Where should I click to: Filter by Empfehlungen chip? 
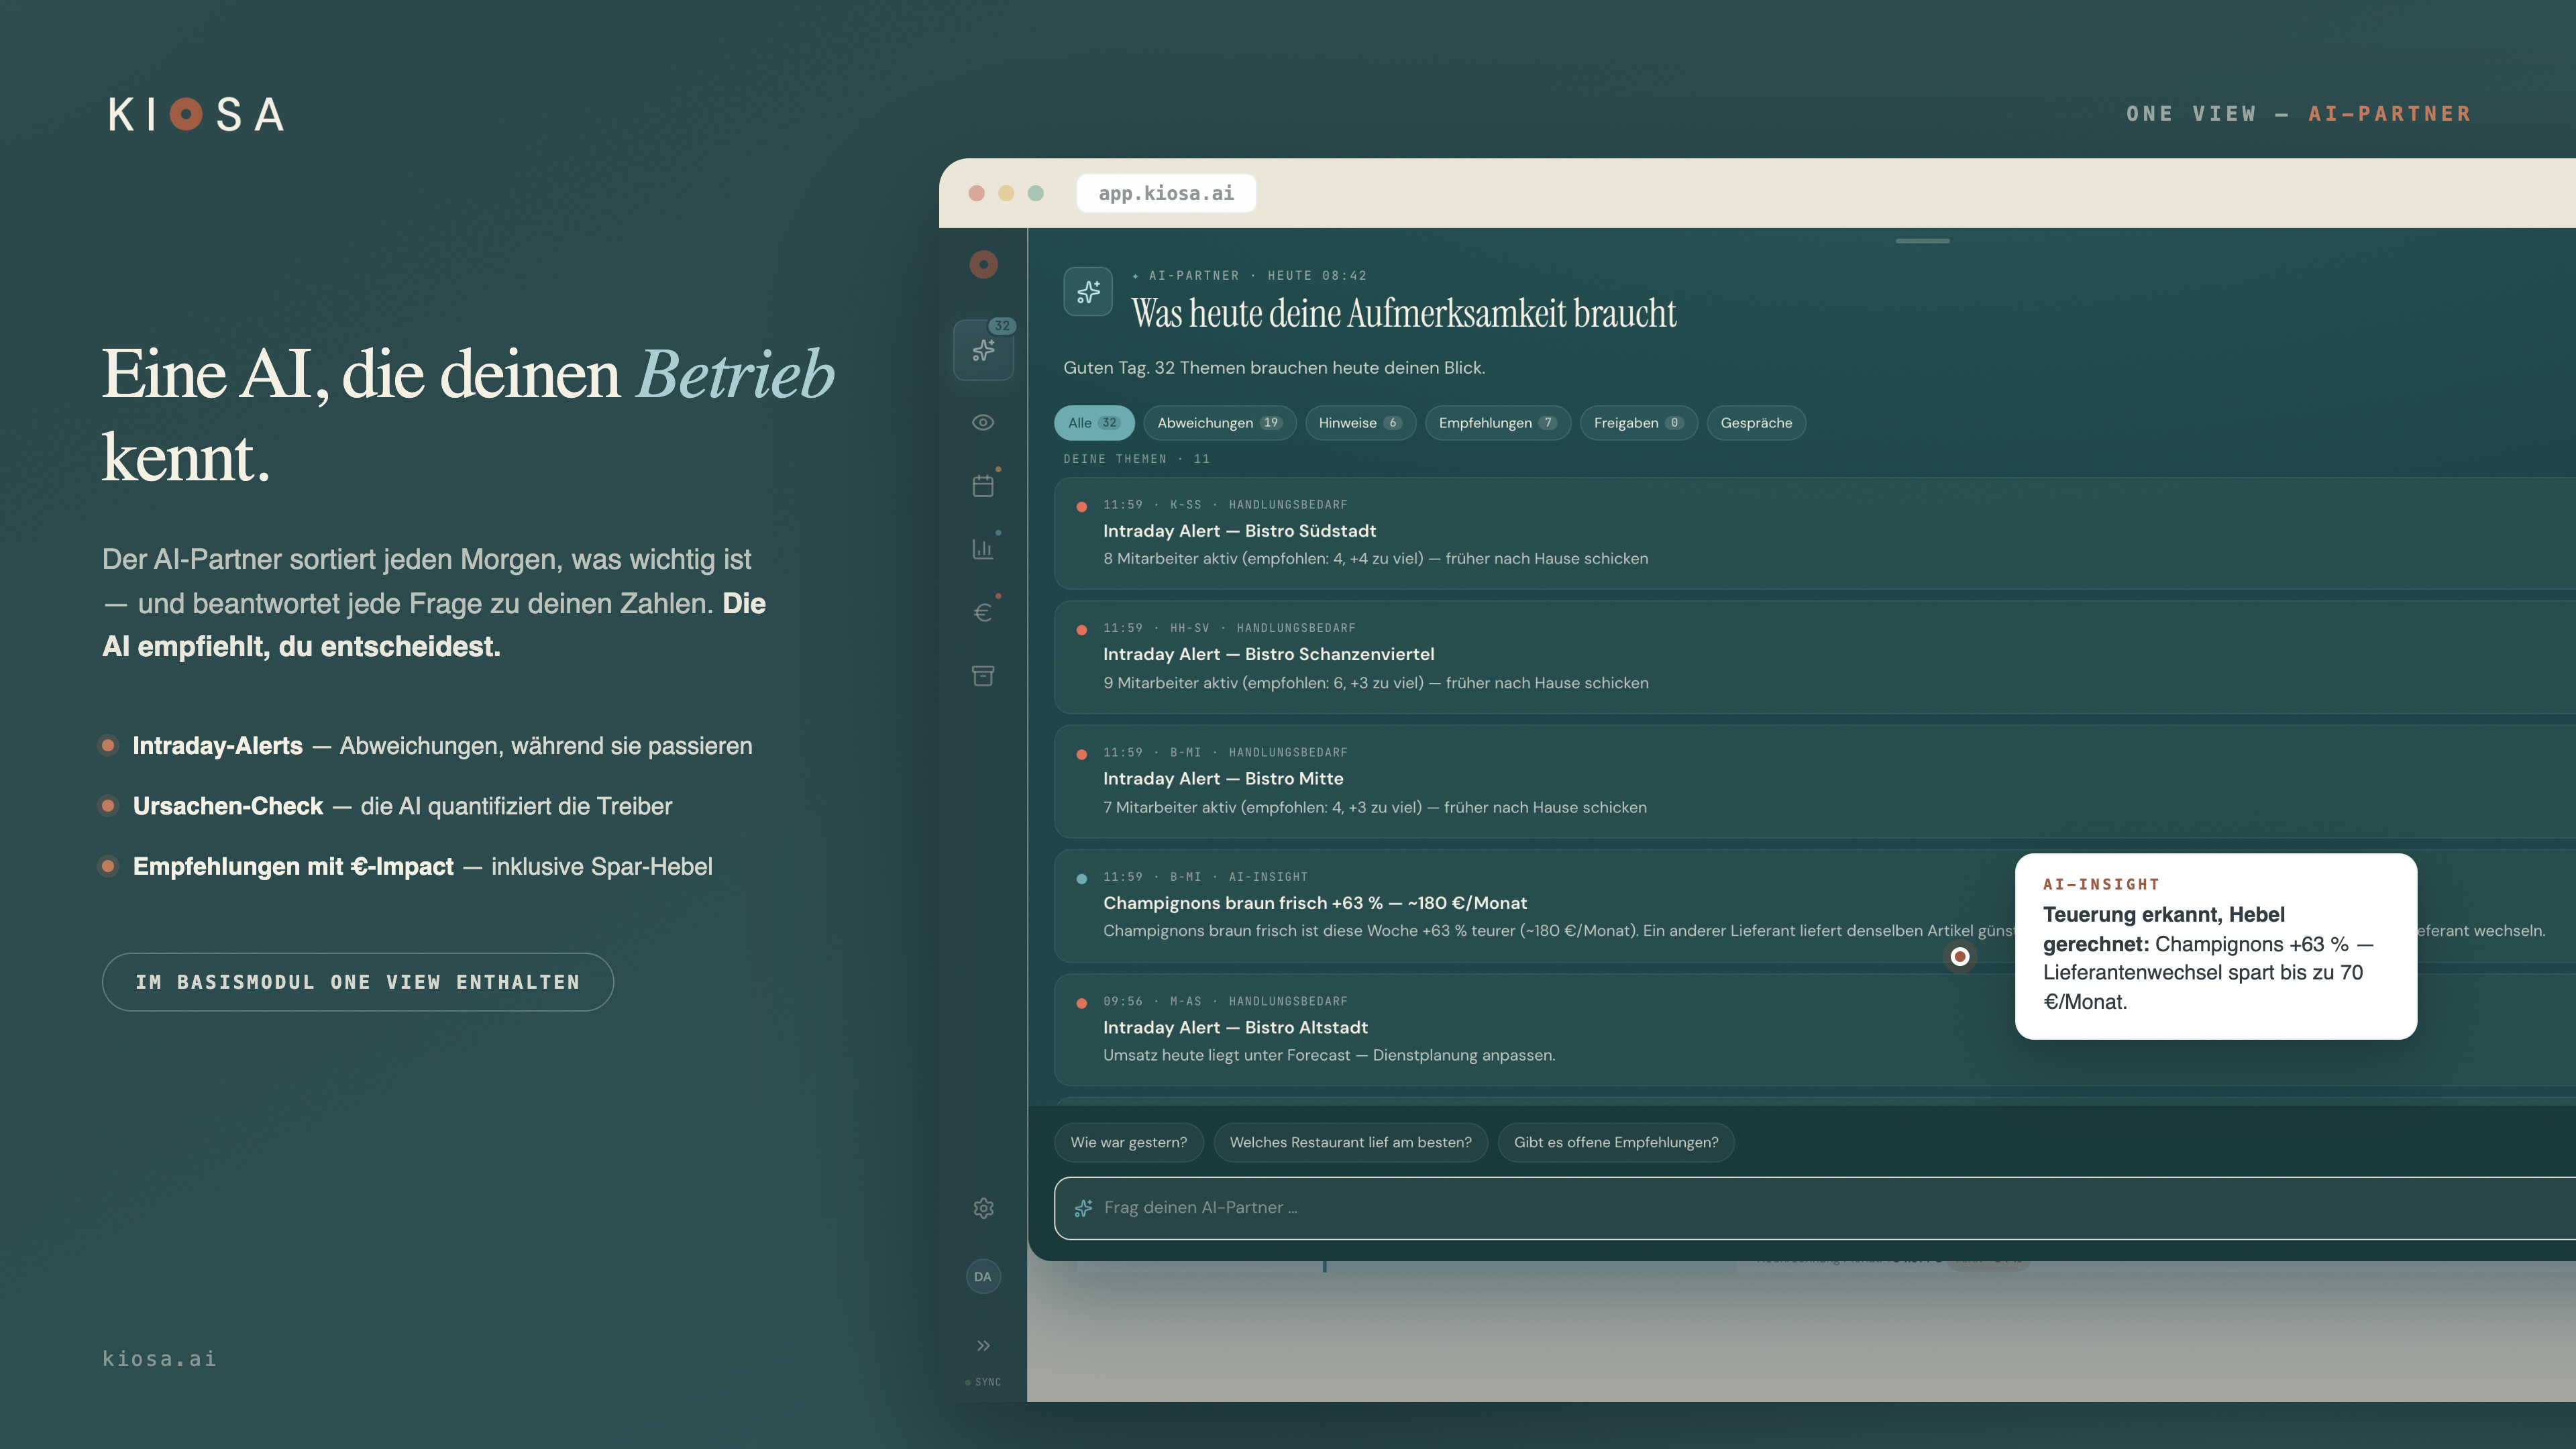1497,423
